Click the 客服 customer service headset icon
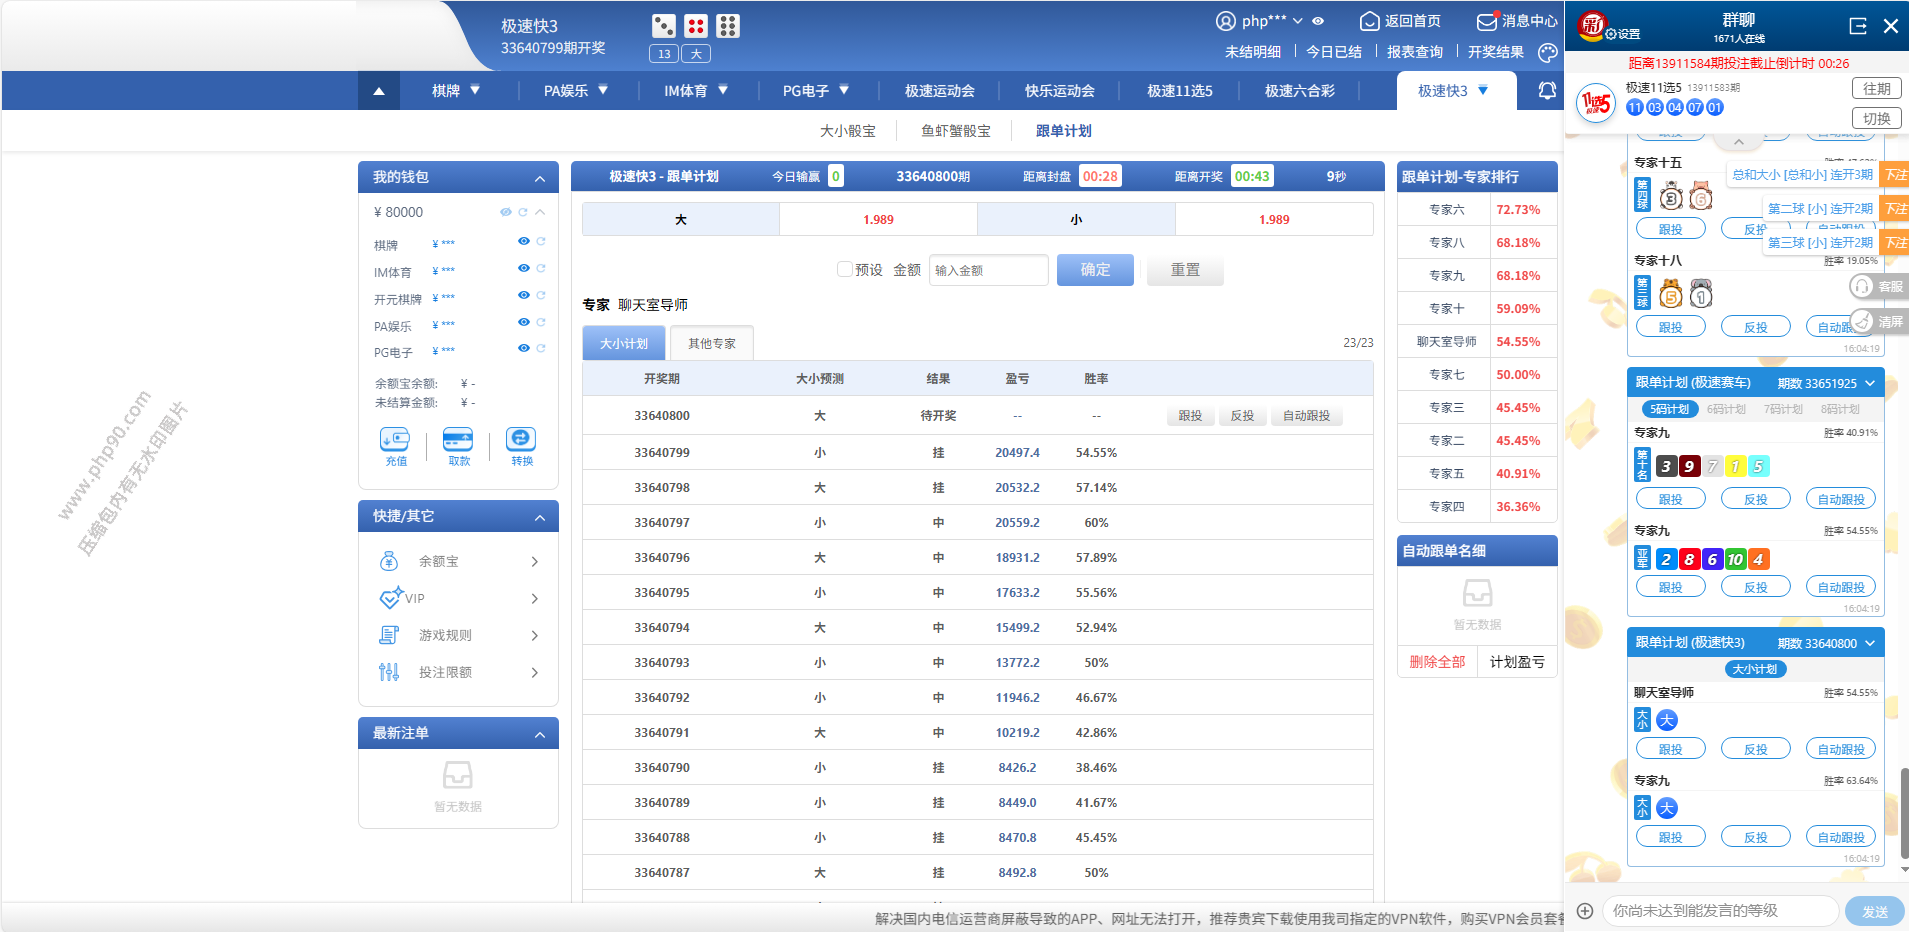 click(1862, 287)
